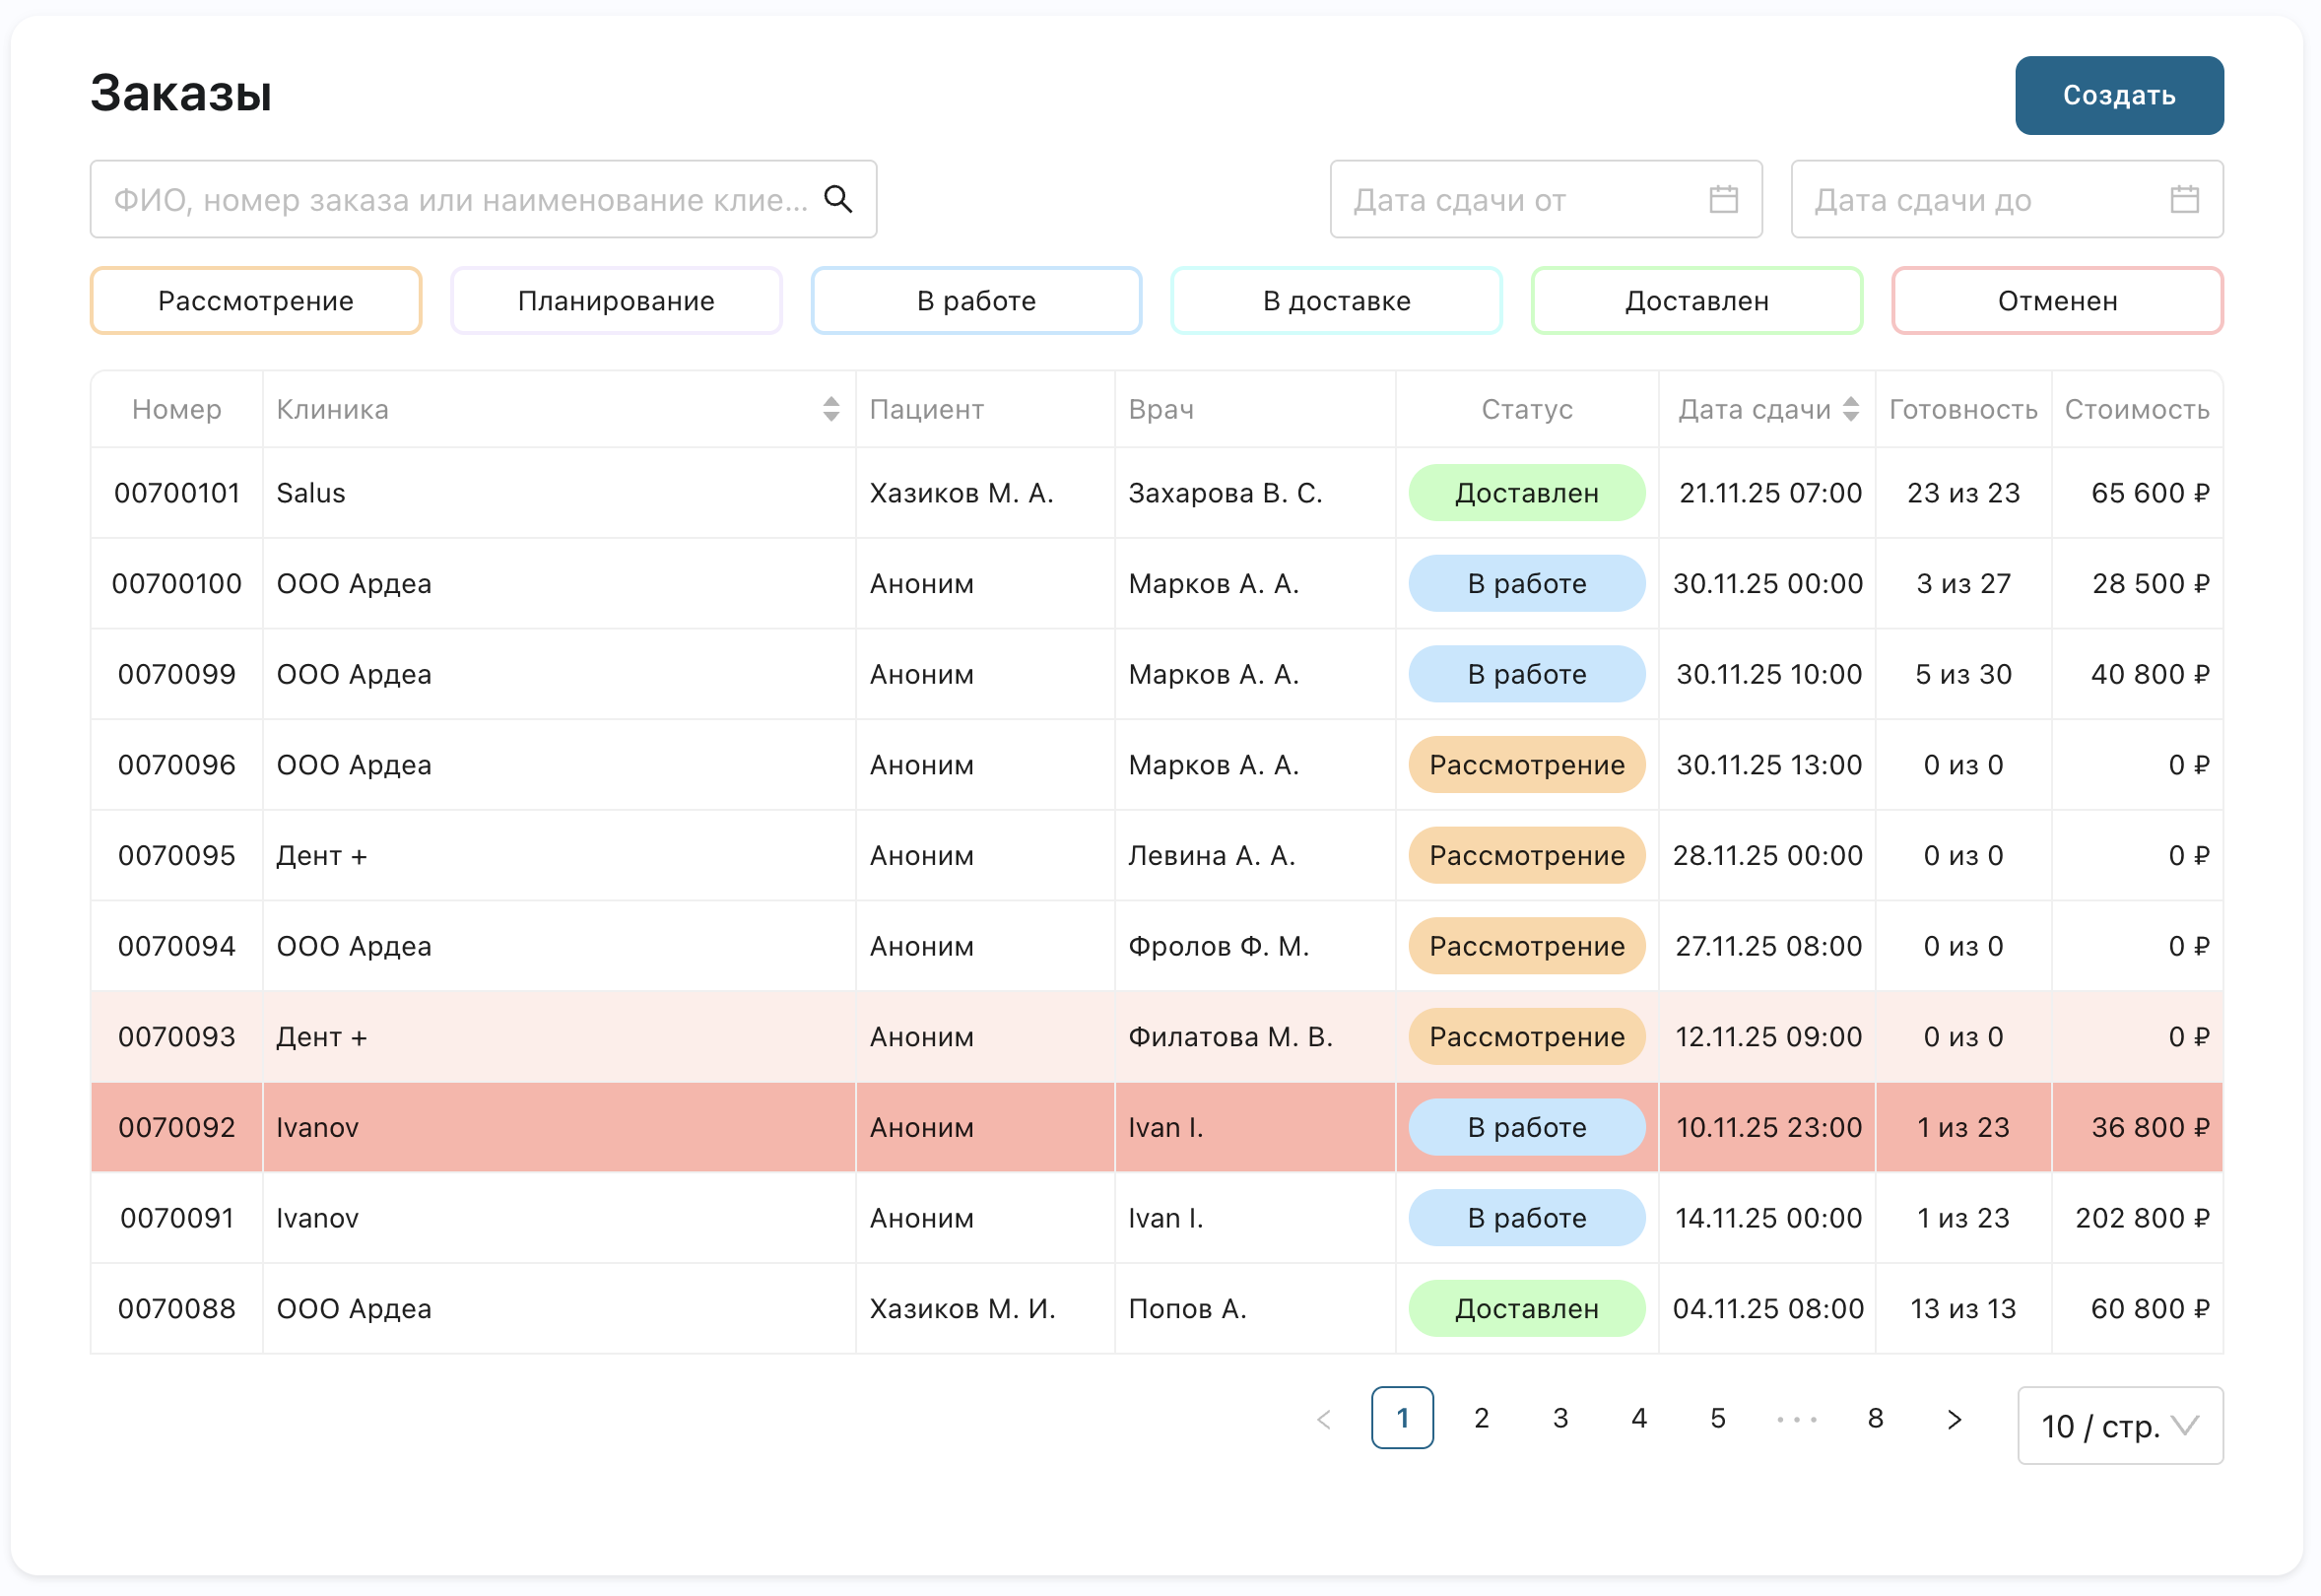The height and width of the screenshot is (1596, 2321).
Task: Go to next page arrow
Action: pyautogui.click(x=1953, y=1418)
